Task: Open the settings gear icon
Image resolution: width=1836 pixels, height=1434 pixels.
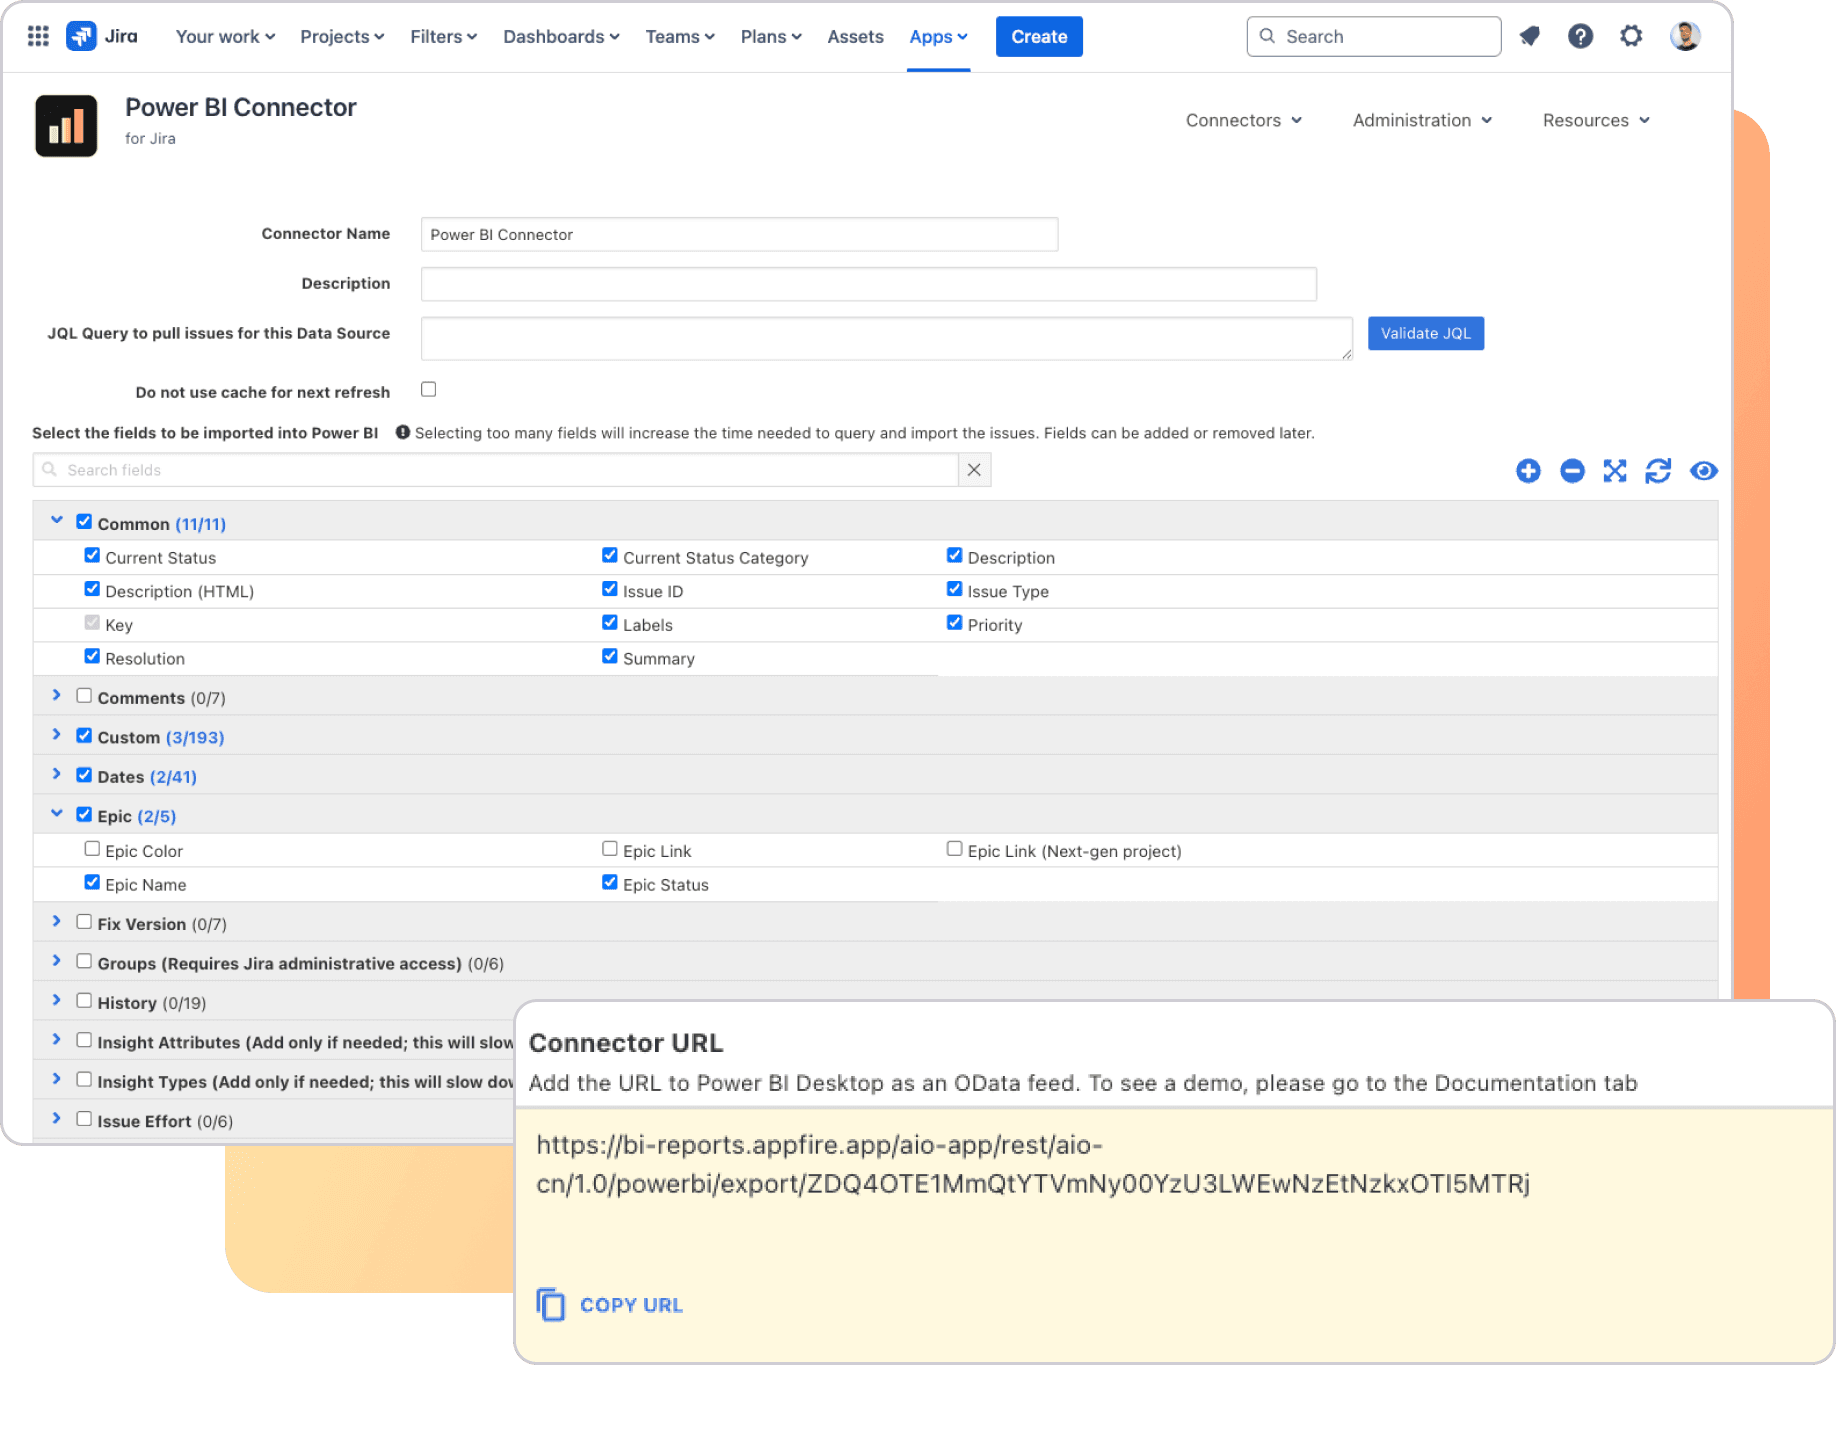Action: click(x=1631, y=36)
